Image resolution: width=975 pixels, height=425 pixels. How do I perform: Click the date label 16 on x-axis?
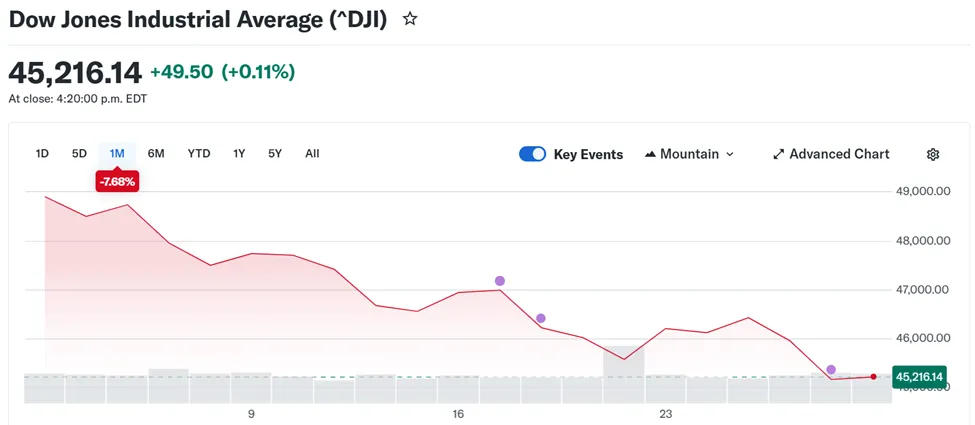click(458, 414)
